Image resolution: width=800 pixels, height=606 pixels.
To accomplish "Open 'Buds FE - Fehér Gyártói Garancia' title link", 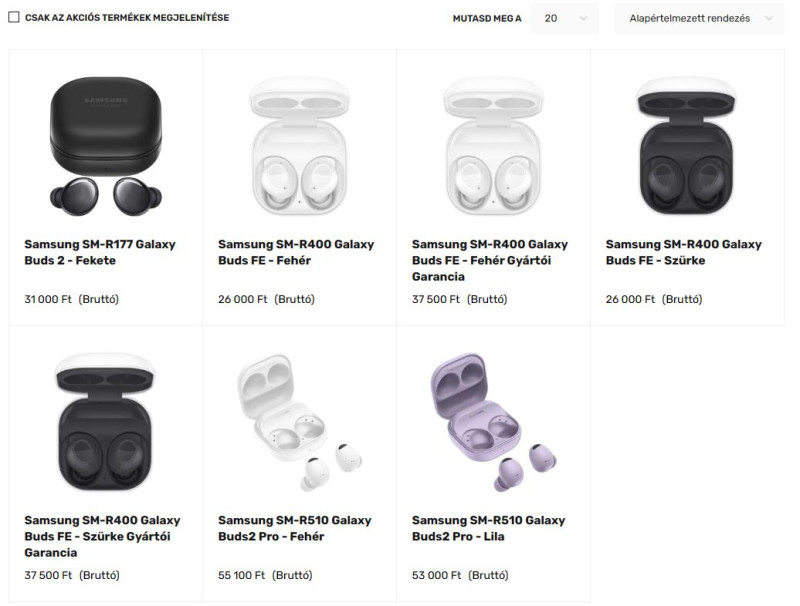I will coord(490,260).
